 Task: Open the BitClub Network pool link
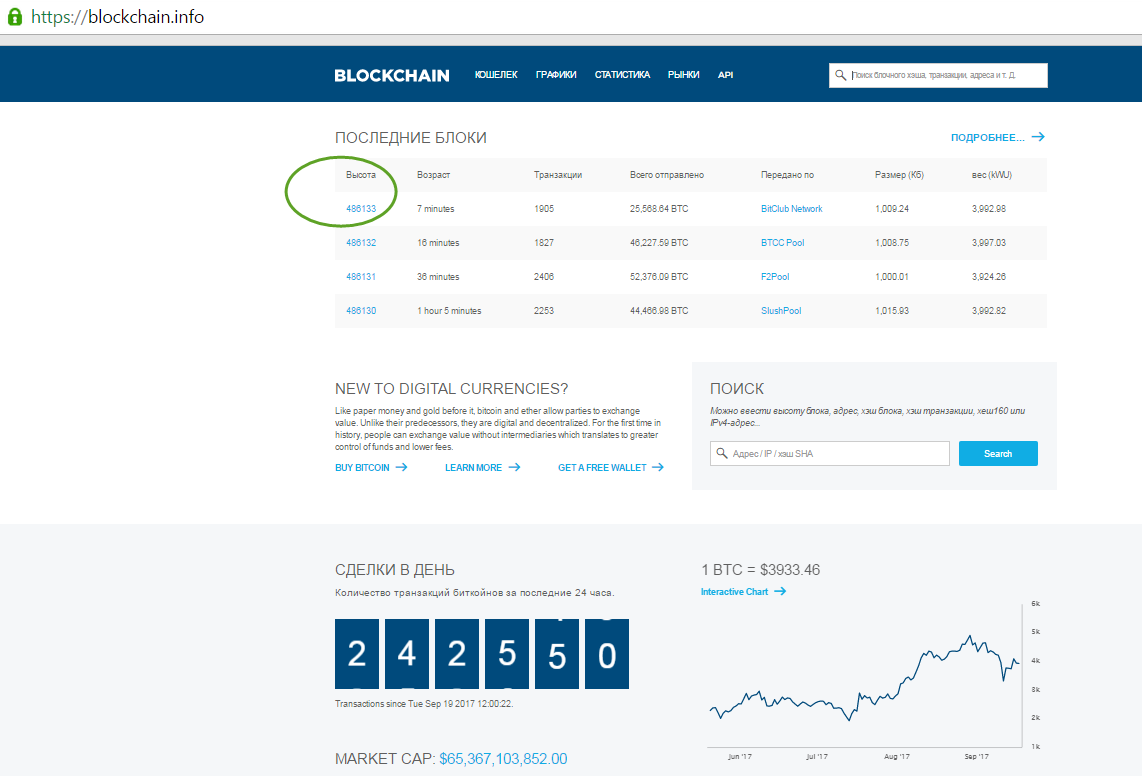[x=791, y=209]
